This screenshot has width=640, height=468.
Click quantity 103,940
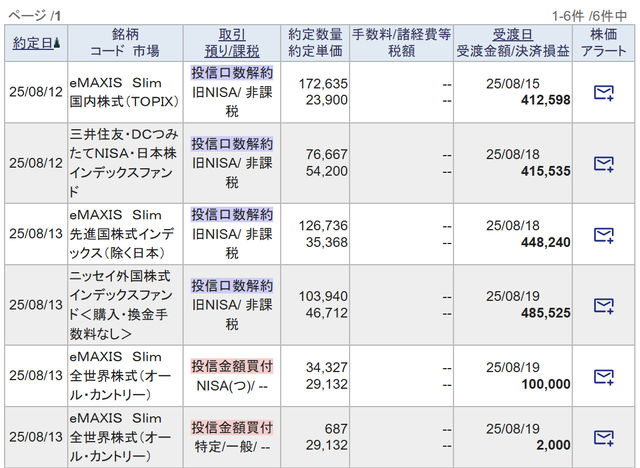click(323, 296)
